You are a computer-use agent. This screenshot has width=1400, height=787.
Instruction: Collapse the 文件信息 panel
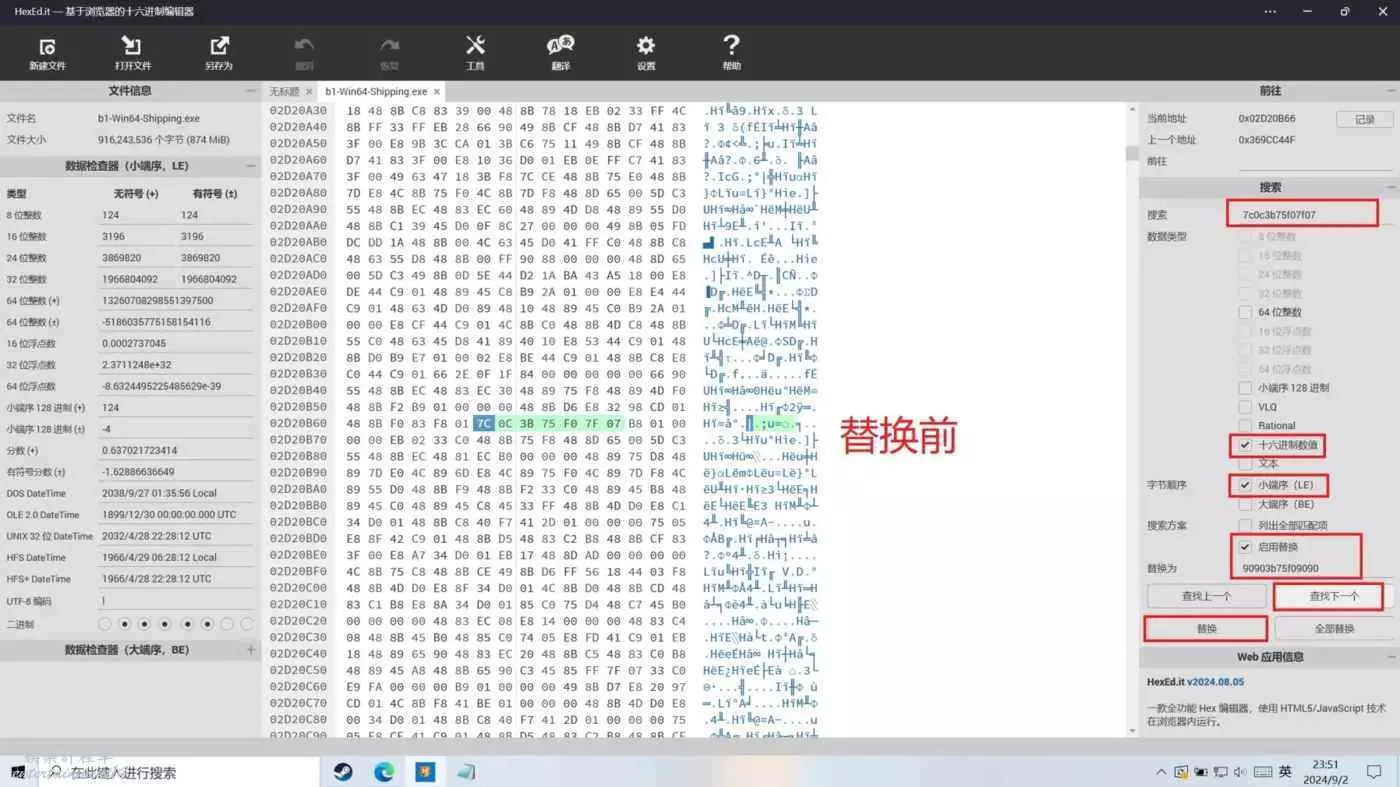tap(251, 91)
